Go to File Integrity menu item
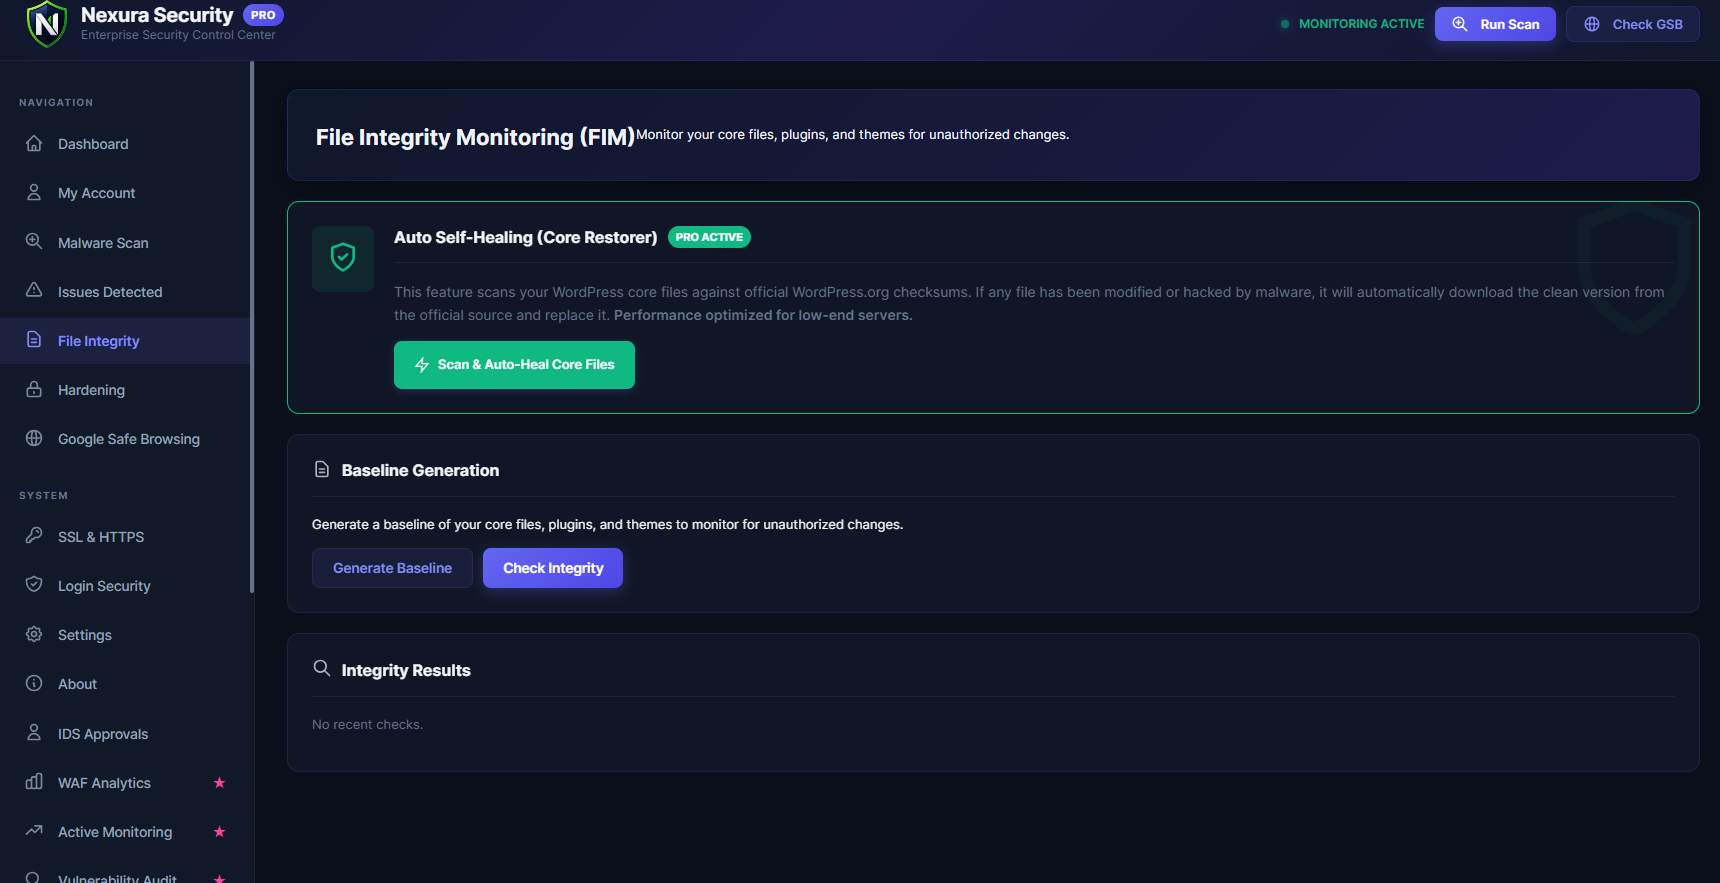This screenshot has width=1720, height=883. click(125, 341)
